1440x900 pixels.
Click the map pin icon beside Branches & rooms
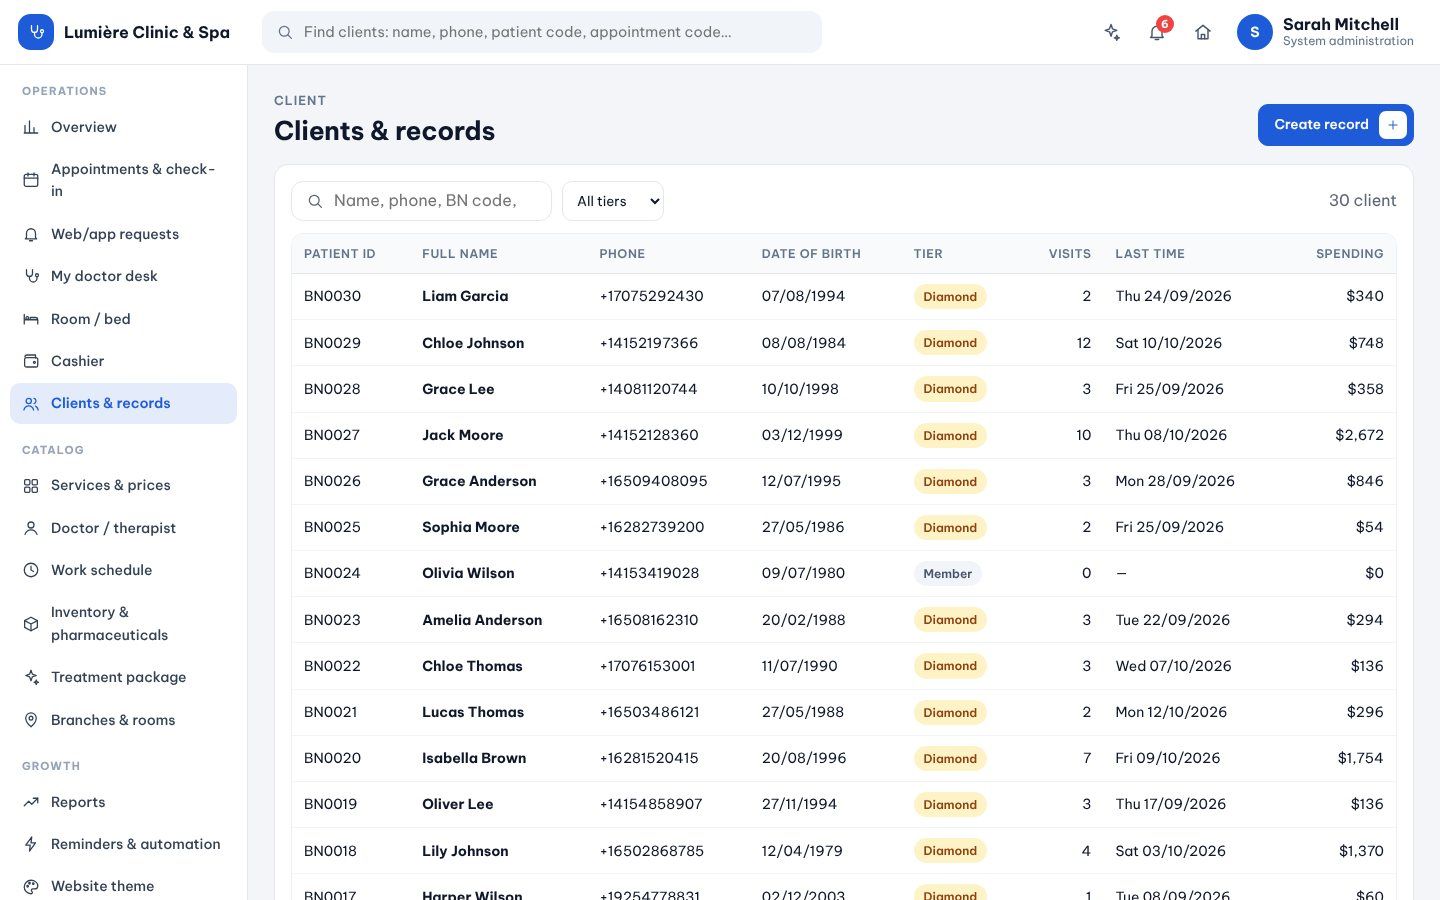click(31, 720)
